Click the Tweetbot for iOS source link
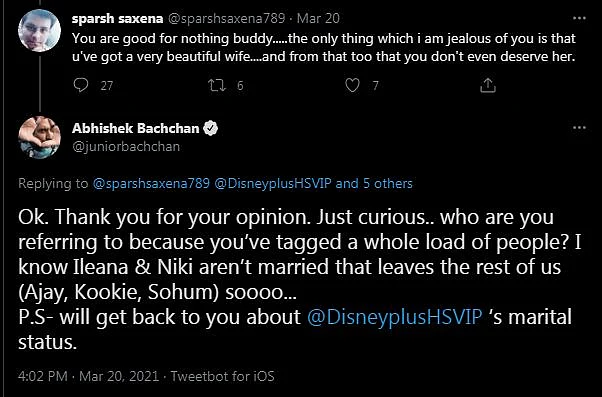Image resolution: width=602 pixels, height=397 pixels. click(x=223, y=376)
